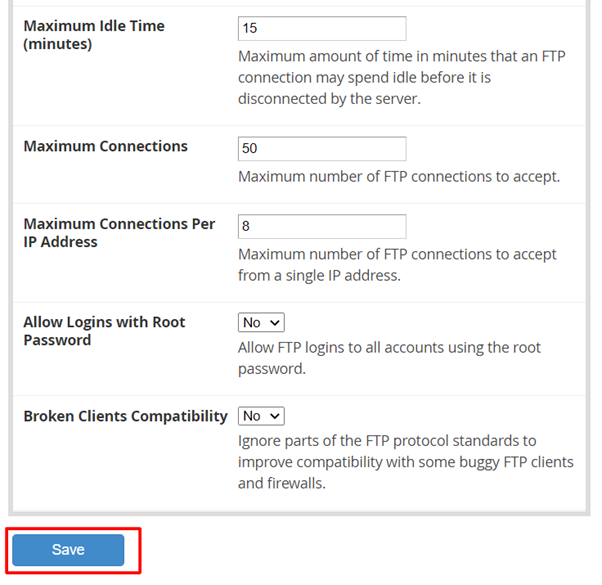This screenshot has width=602, height=585.
Task: Click the '(minutes)' text under Maximum Idle Time
Action: point(58,44)
